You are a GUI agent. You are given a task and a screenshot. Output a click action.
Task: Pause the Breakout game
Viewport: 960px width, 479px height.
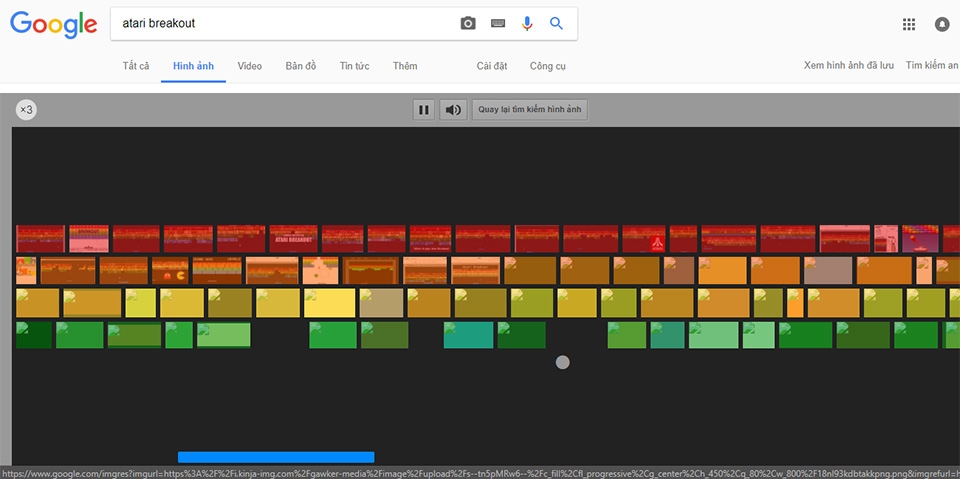(424, 110)
